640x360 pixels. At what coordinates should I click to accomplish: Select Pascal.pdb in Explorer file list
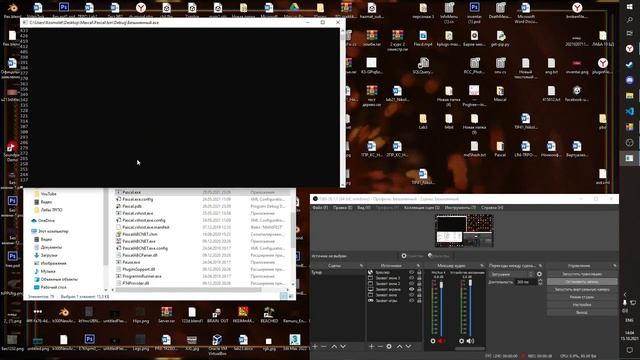pos(132,206)
